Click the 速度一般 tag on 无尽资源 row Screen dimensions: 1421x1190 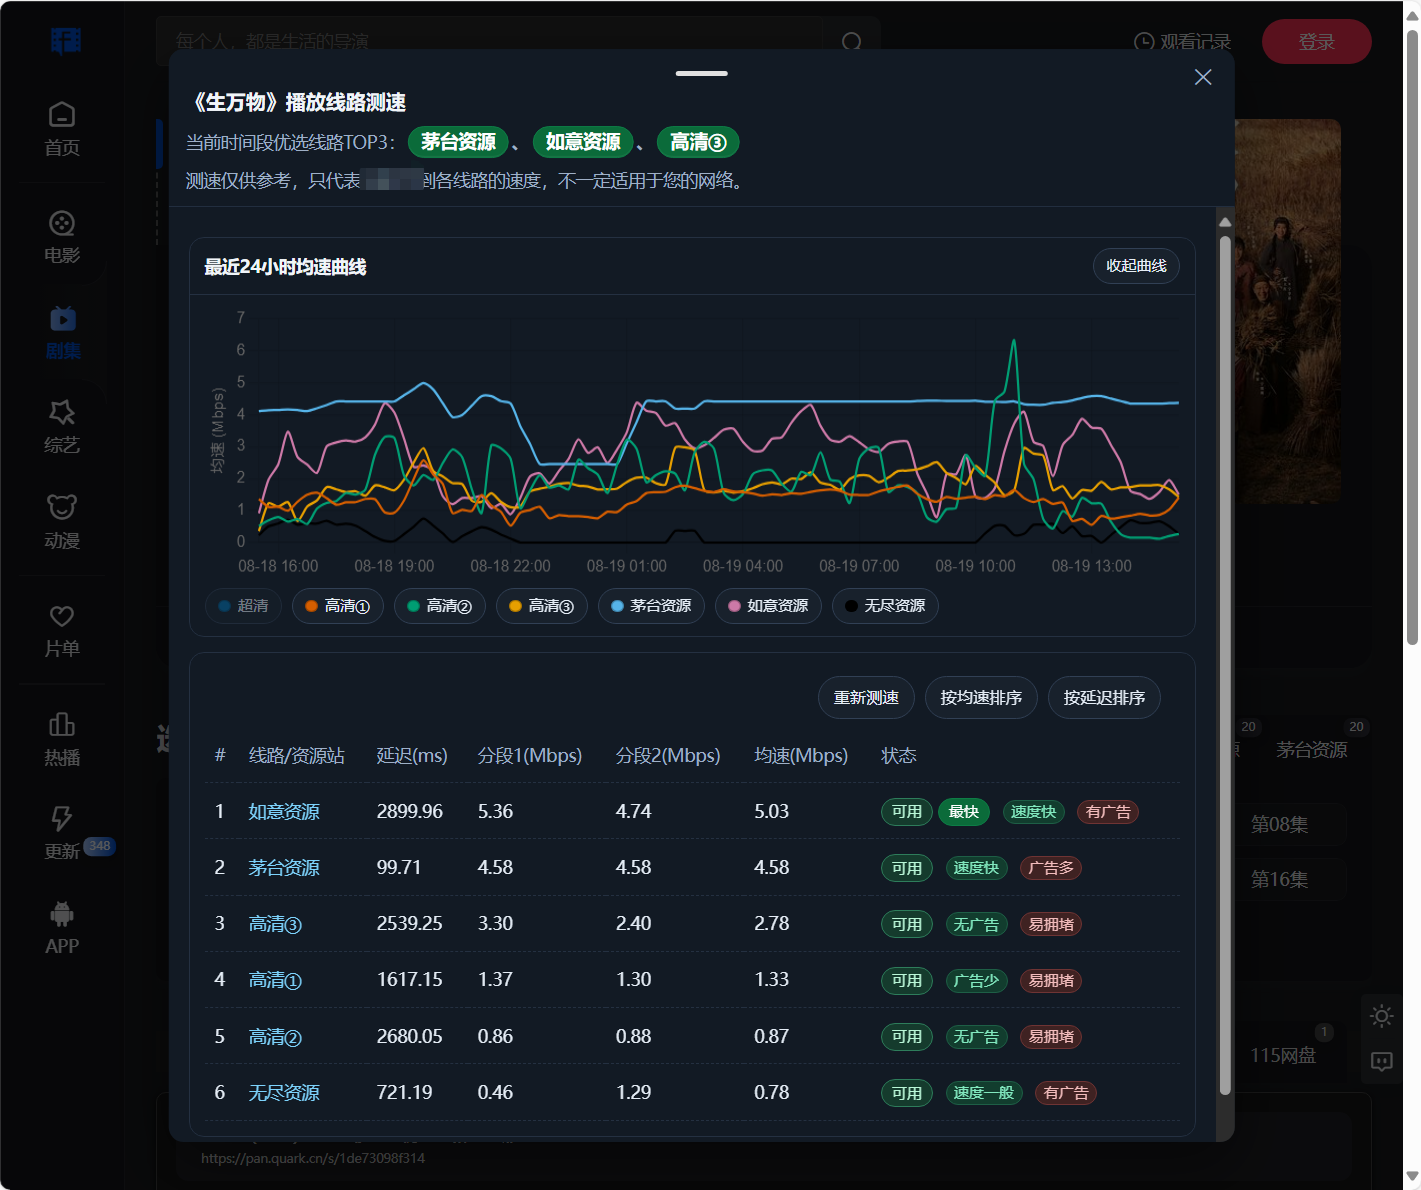[984, 1093]
